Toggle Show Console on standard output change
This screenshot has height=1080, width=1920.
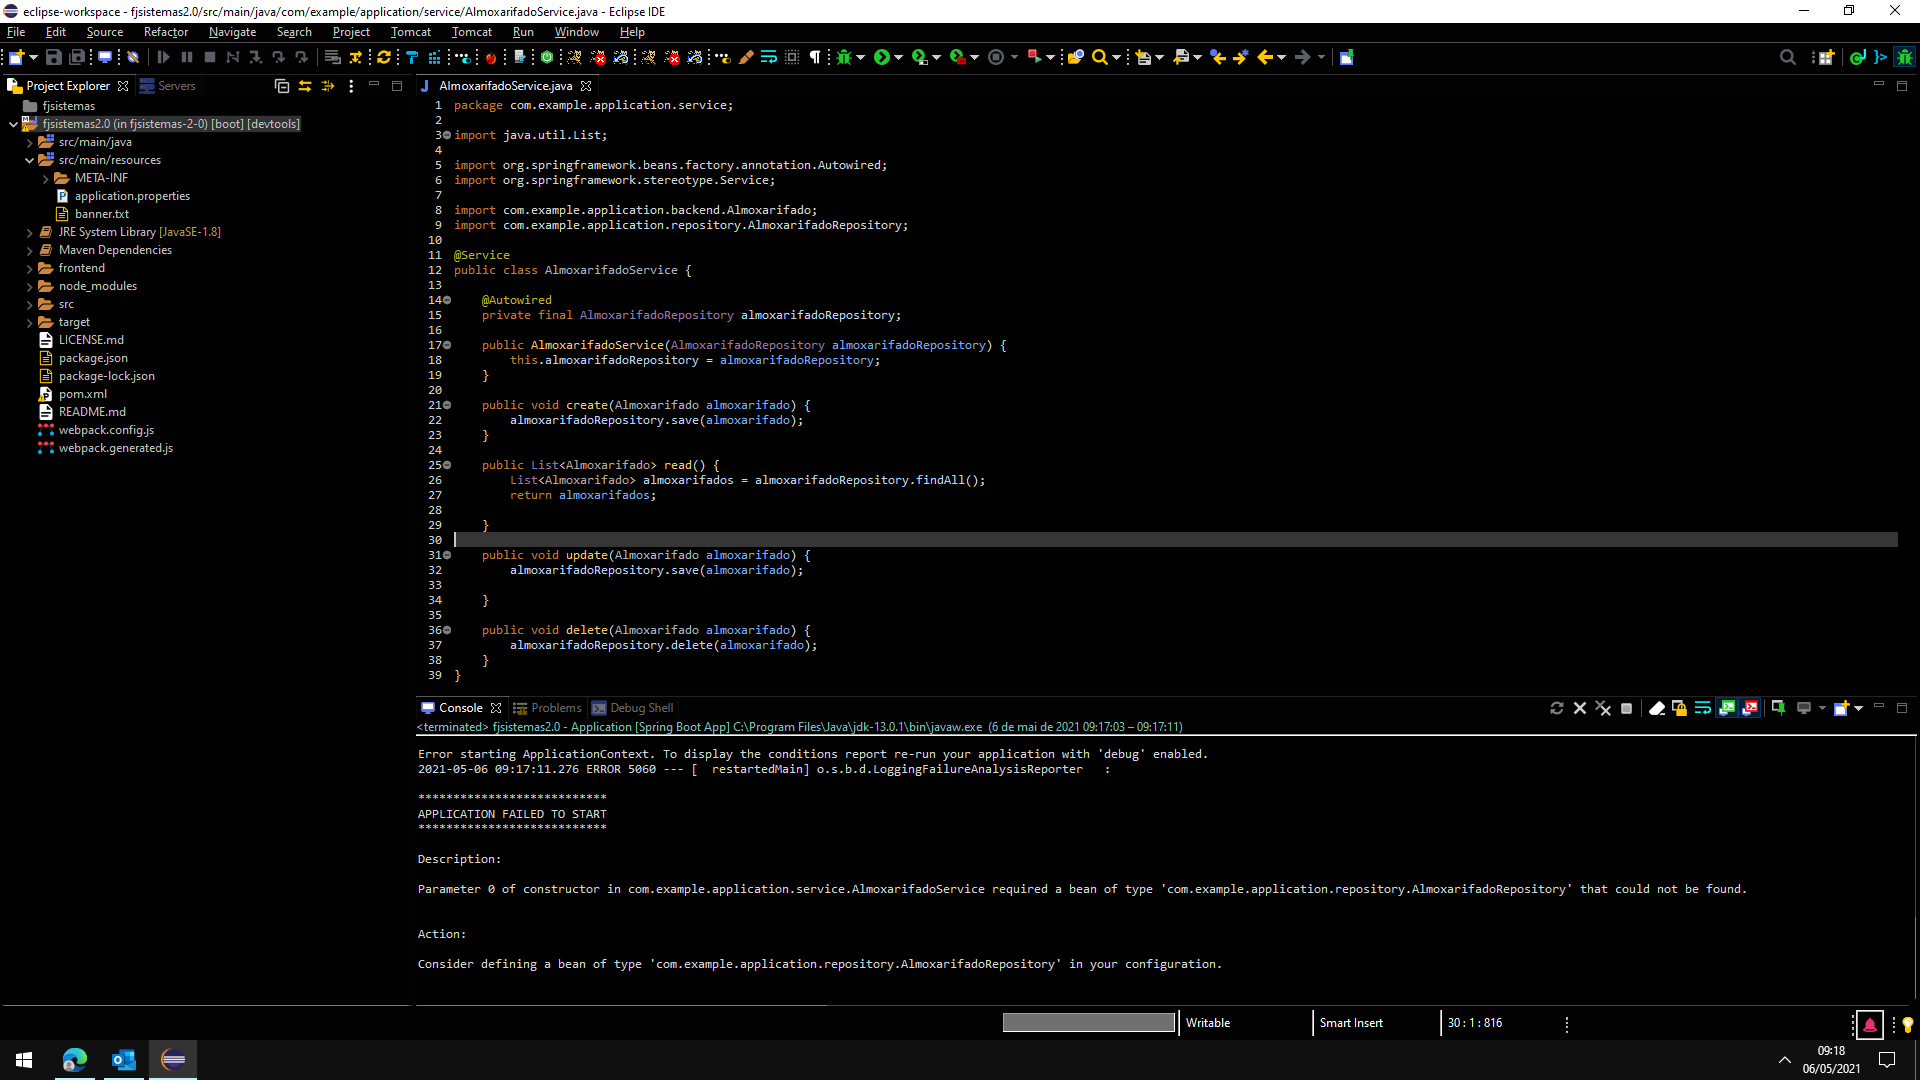[x=1727, y=708]
